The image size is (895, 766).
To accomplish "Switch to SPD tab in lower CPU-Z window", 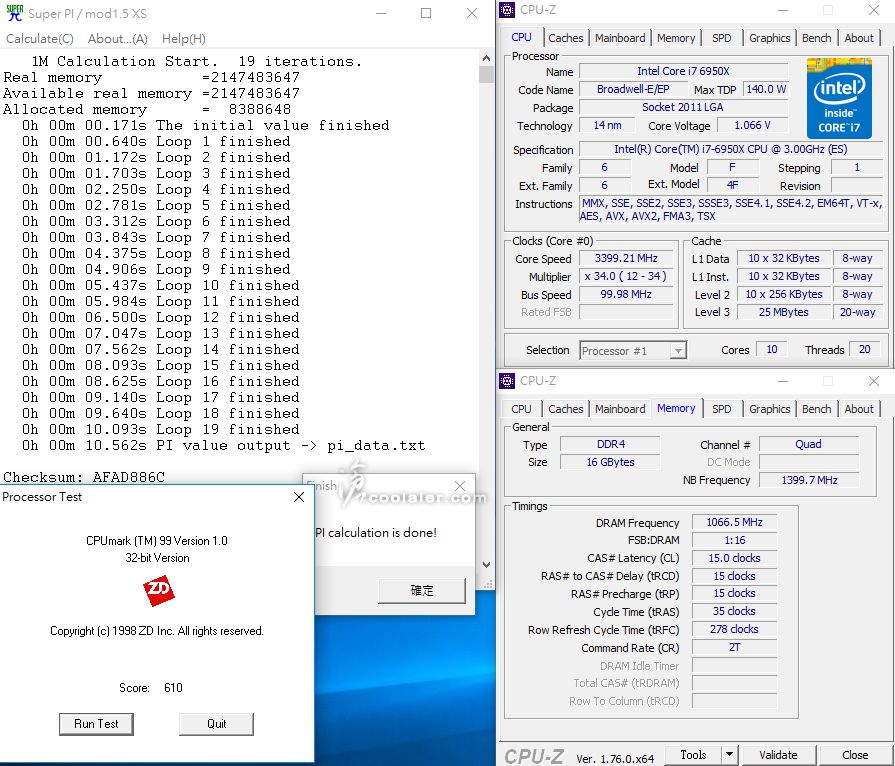I will click(721, 409).
